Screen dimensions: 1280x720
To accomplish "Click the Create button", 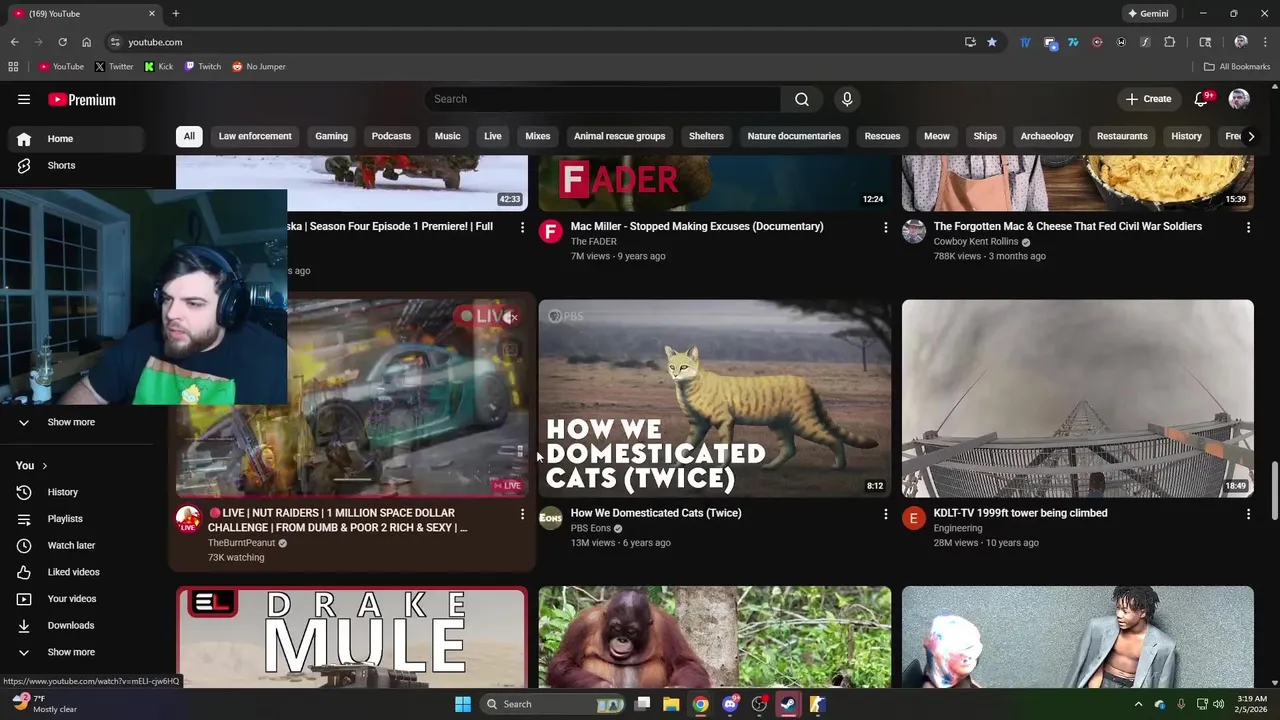I will point(1148,99).
